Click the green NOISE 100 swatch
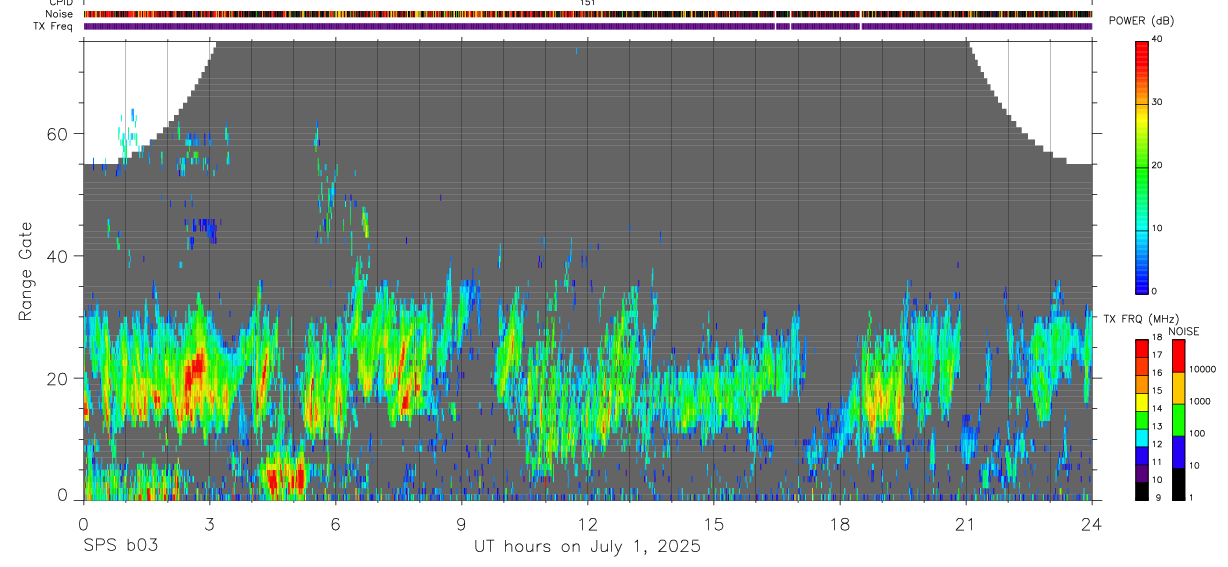 1178,420
